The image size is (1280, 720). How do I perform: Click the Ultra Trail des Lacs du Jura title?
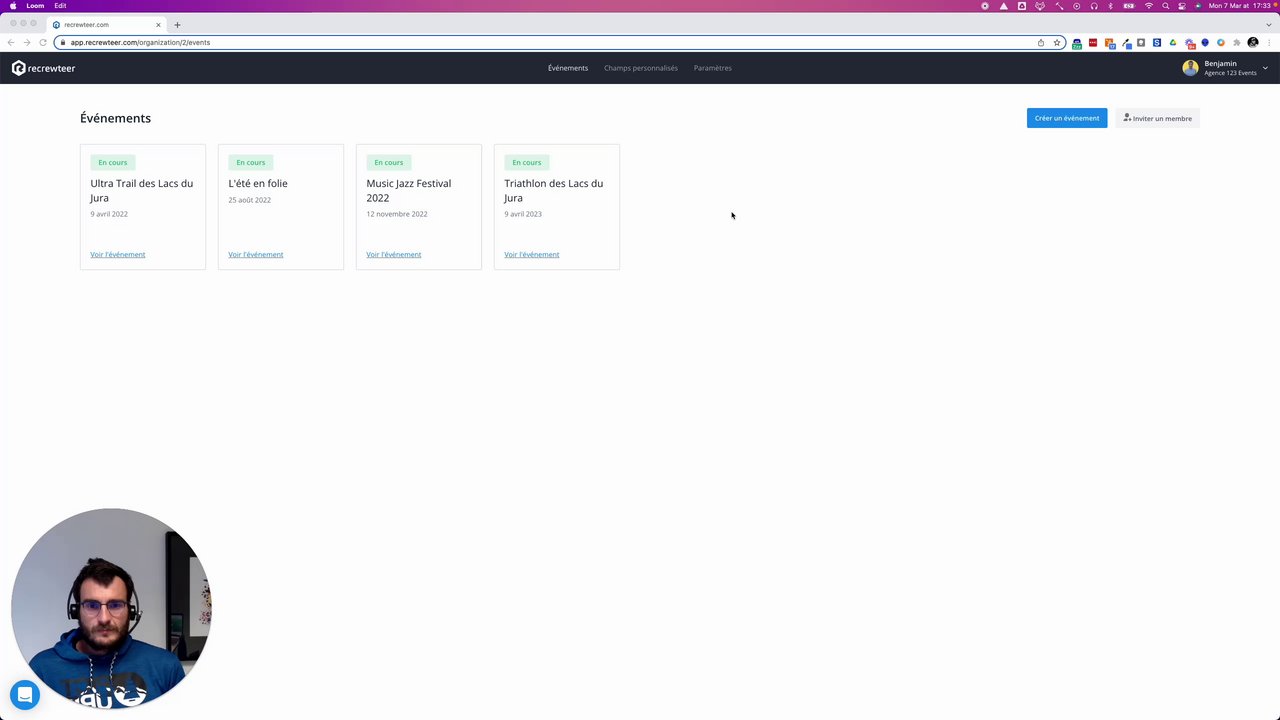pos(142,190)
